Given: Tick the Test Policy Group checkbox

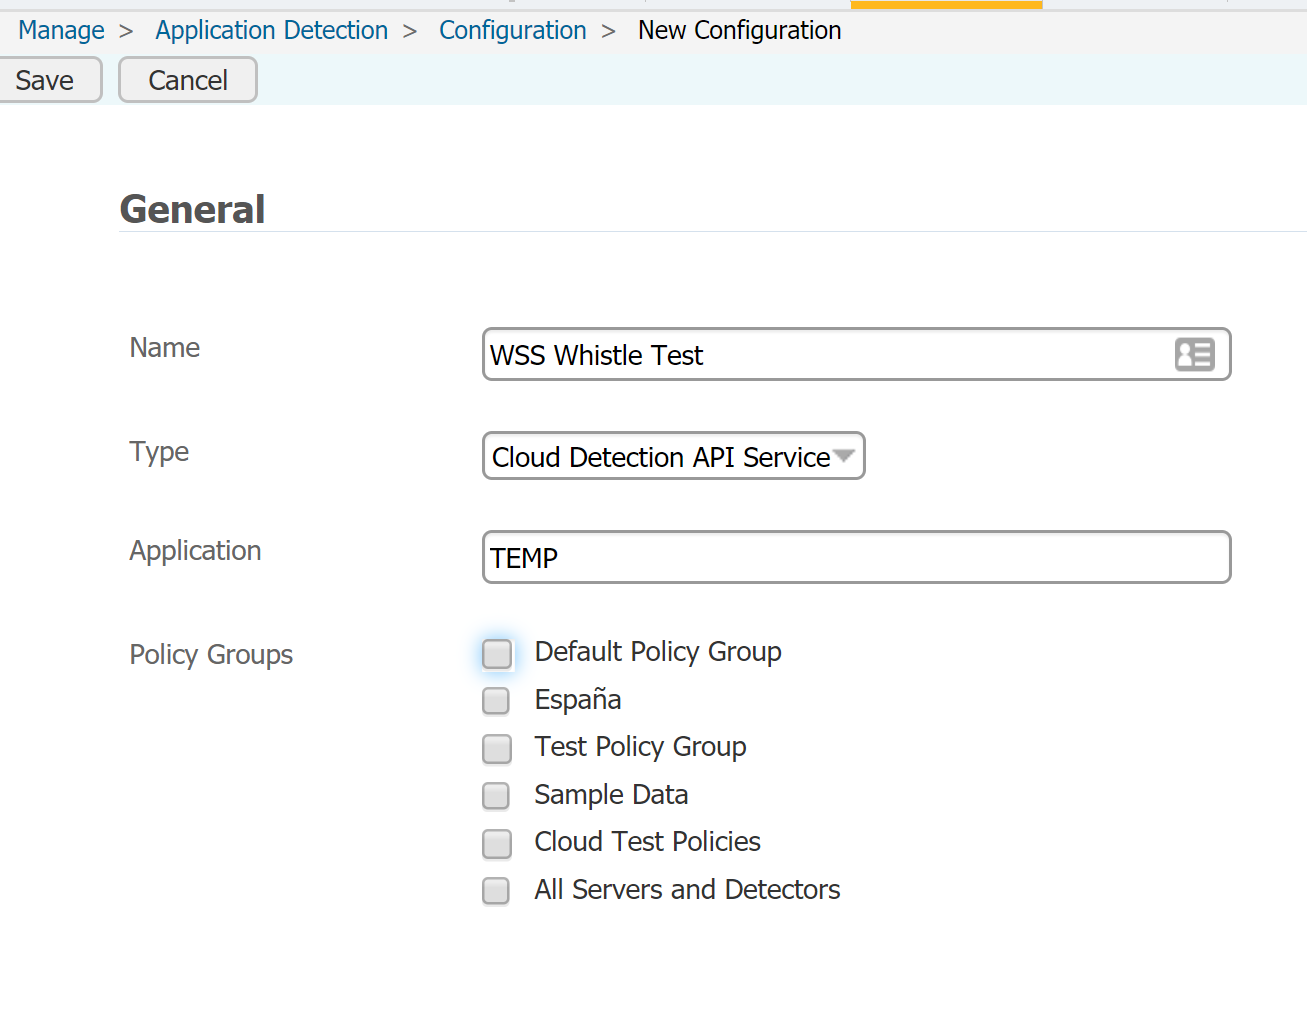Looking at the screenshot, I should coord(496,748).
